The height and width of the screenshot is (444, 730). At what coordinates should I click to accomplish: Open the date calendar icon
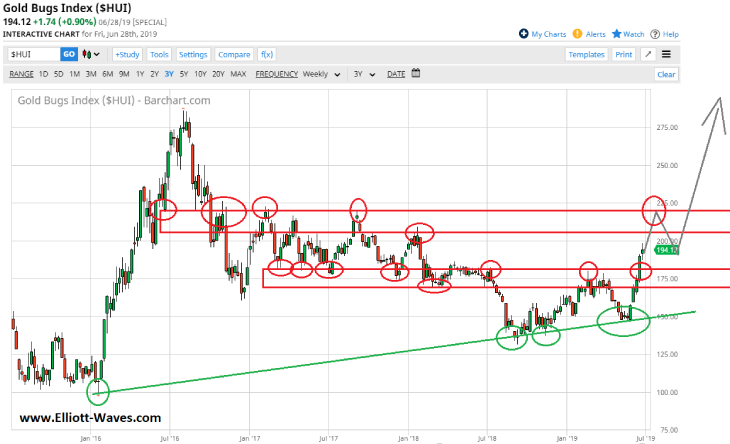click(415, 73)
